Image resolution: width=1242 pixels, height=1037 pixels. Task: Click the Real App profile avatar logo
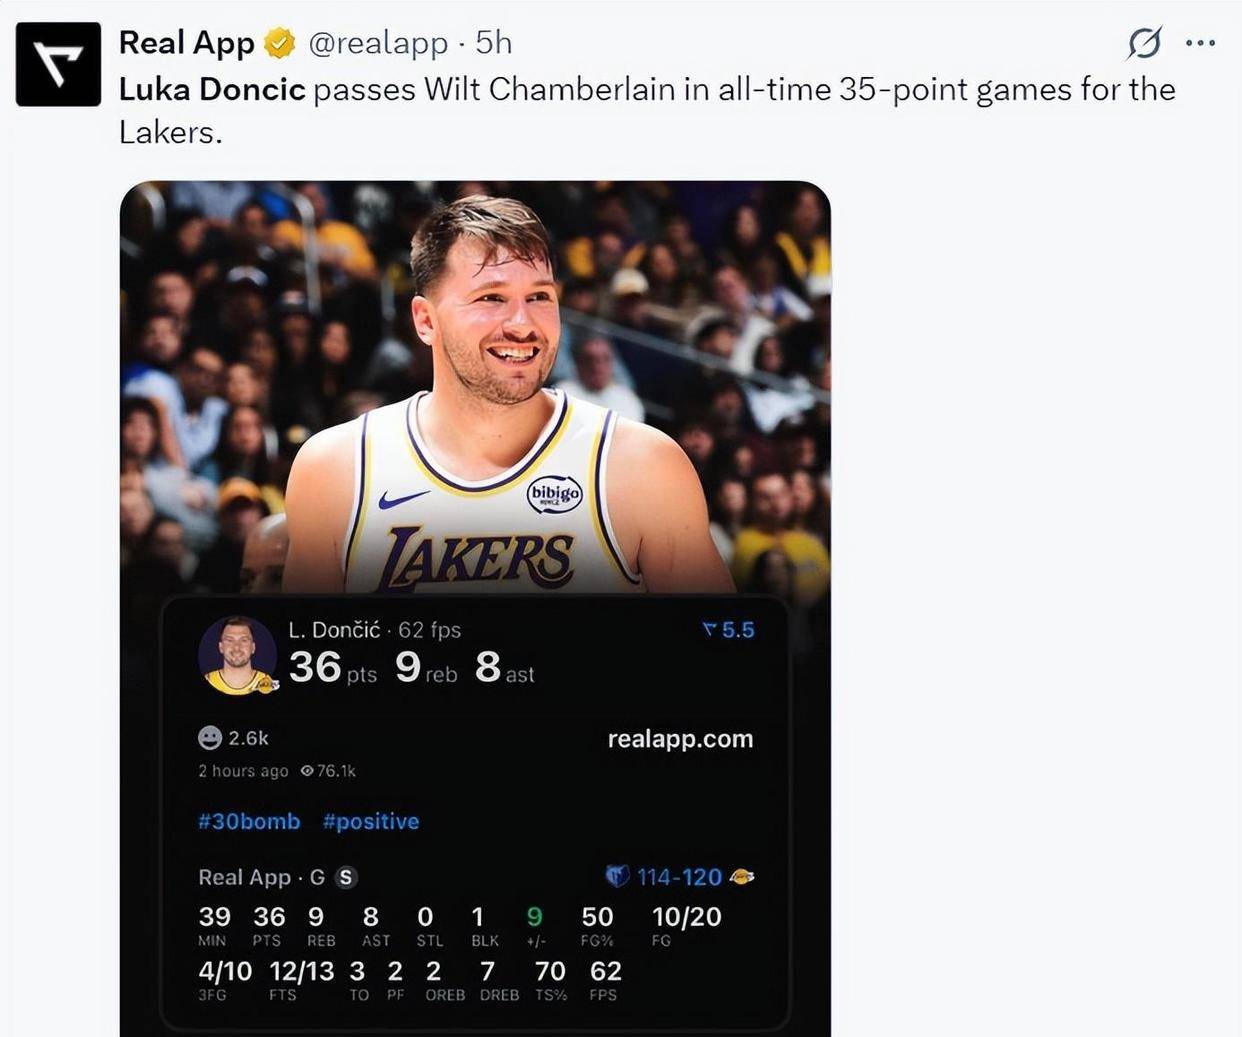[x=58, y=64]
